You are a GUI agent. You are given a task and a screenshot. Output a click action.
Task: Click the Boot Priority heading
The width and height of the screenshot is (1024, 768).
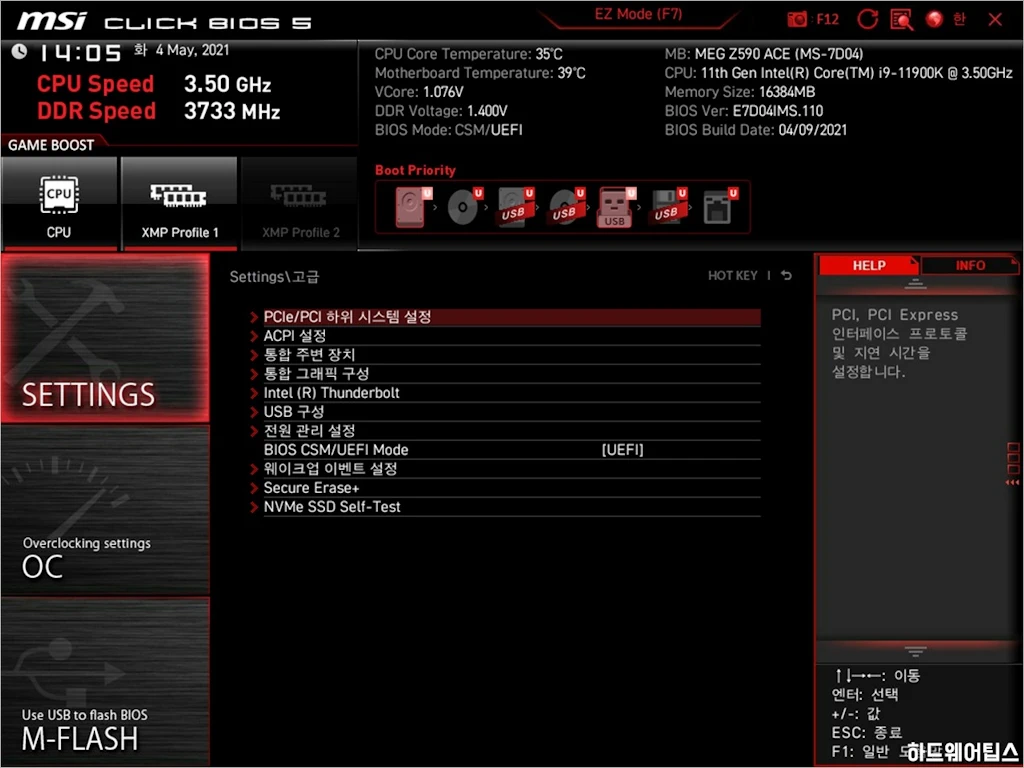415,170
